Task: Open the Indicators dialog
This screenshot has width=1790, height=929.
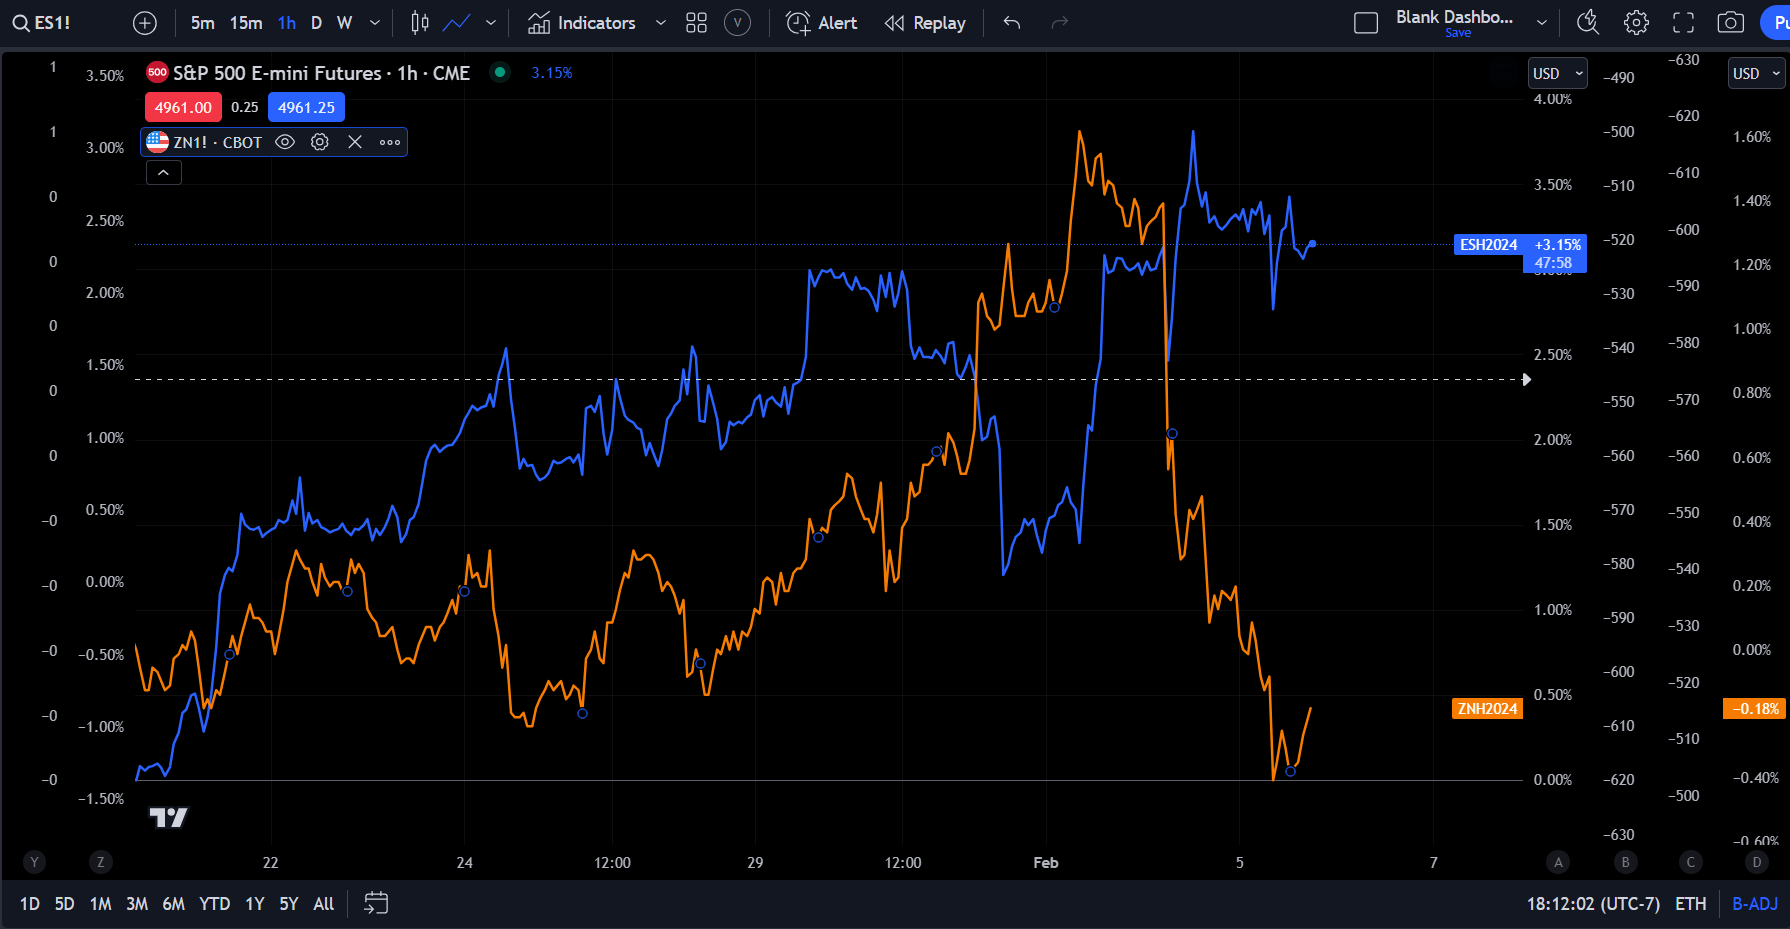Action: (582, 23)
